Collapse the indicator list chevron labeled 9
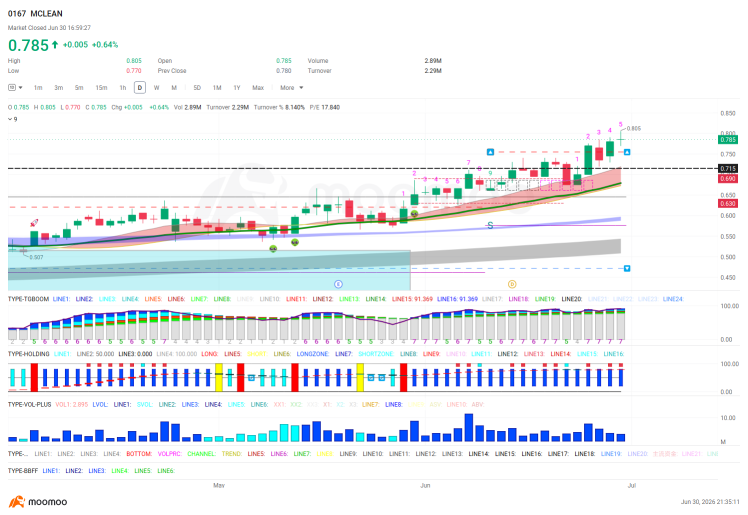748x515 pixels. point(13,119)
